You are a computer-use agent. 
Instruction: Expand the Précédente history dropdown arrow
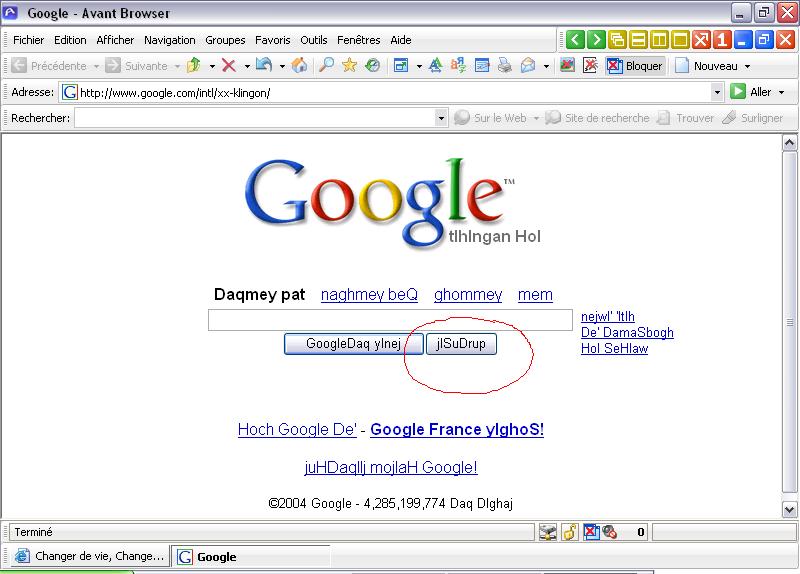[96, 66]
